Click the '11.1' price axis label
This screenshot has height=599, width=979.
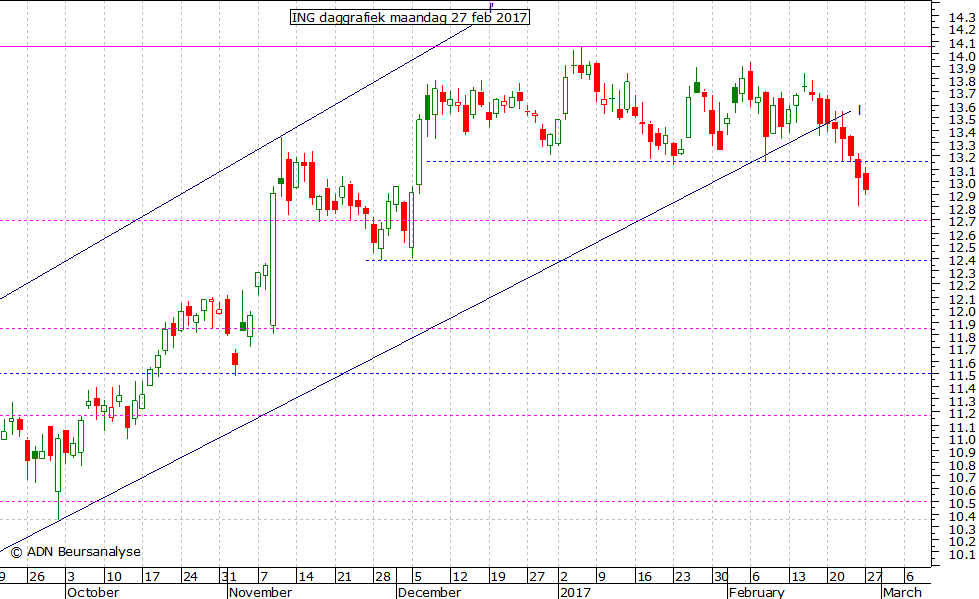962,427
